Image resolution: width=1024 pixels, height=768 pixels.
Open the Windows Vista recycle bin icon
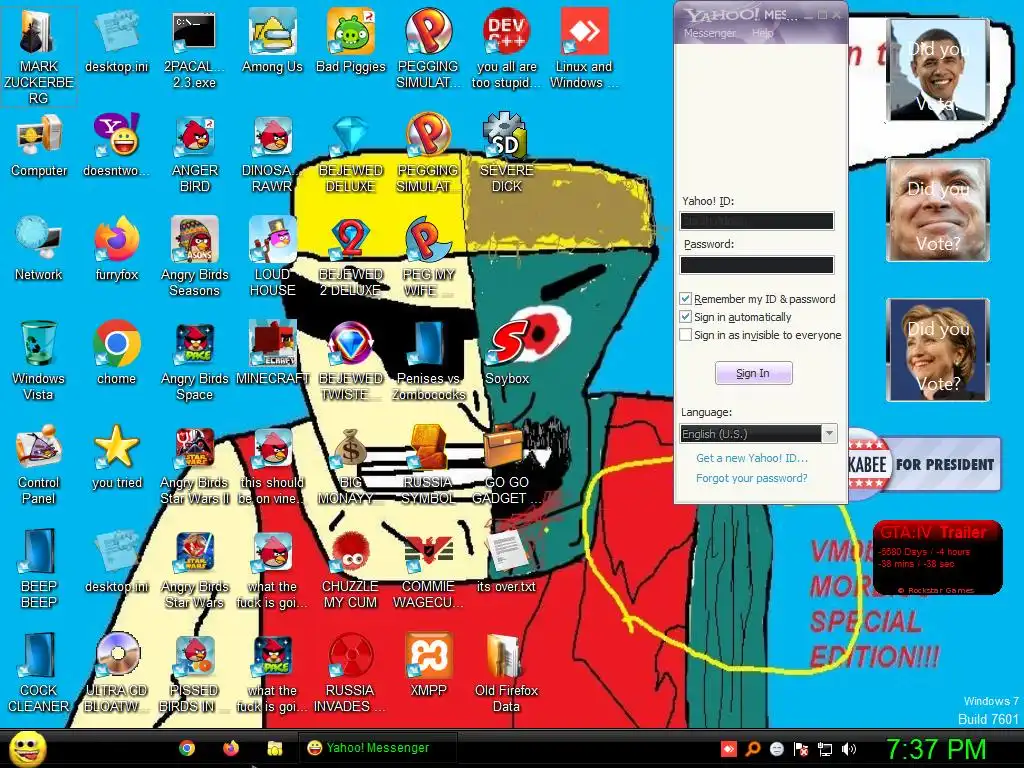coord(39,360)
